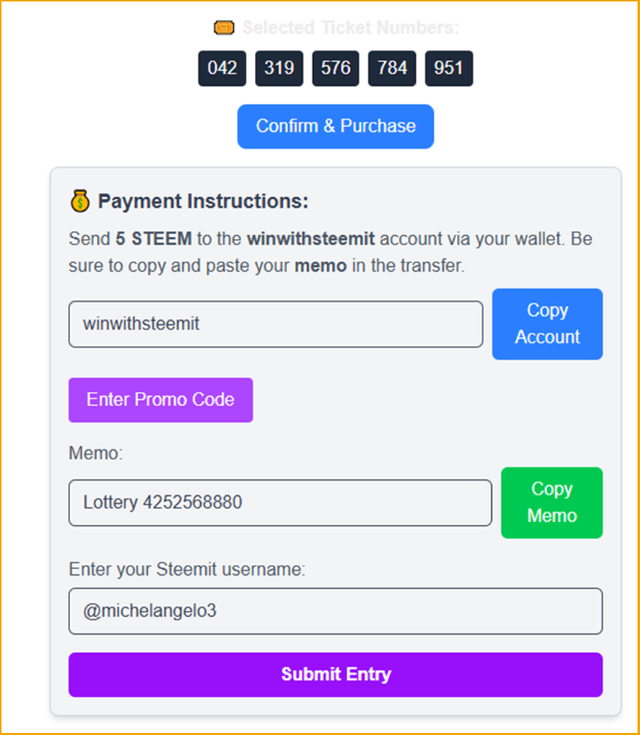Click the money bag icon by Payment Instructions
This screenshot has width=640, height=735.
80,201
